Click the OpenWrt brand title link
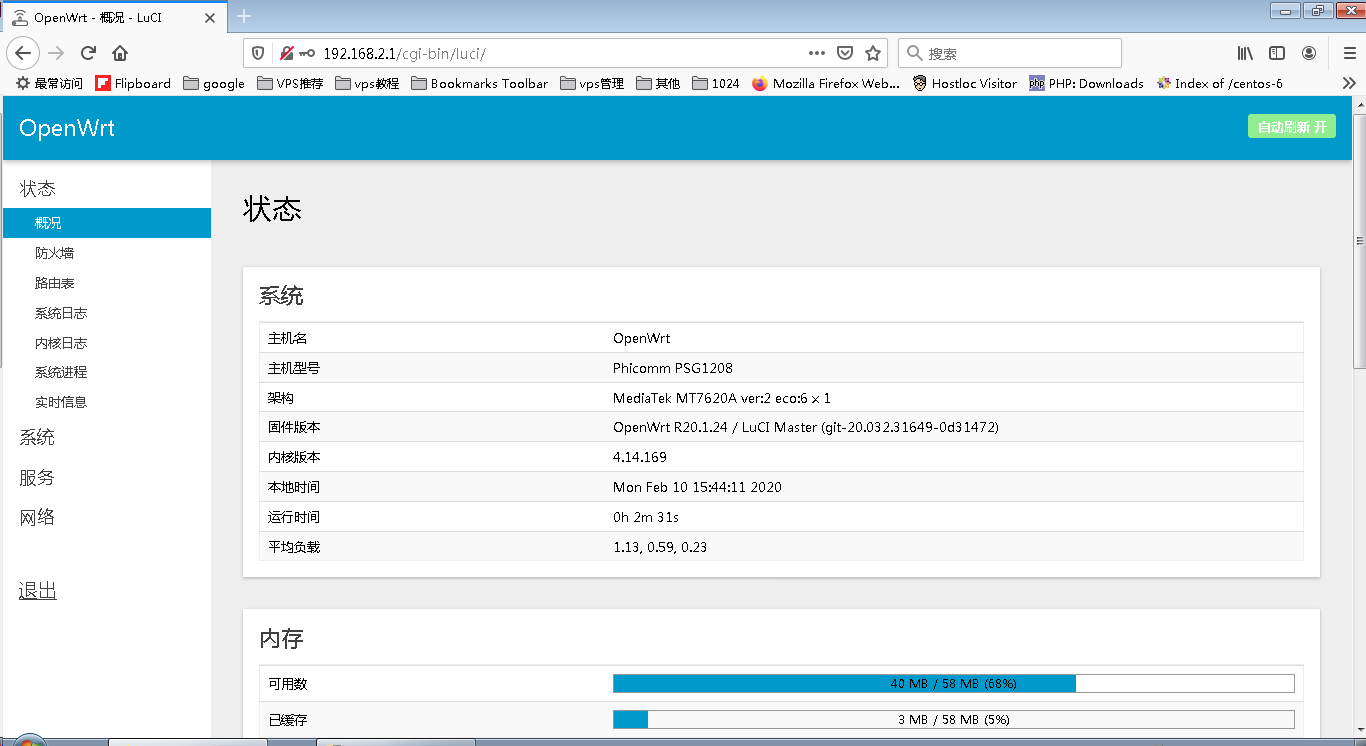This screenshot has height=746, width=1366. [67, 128]
